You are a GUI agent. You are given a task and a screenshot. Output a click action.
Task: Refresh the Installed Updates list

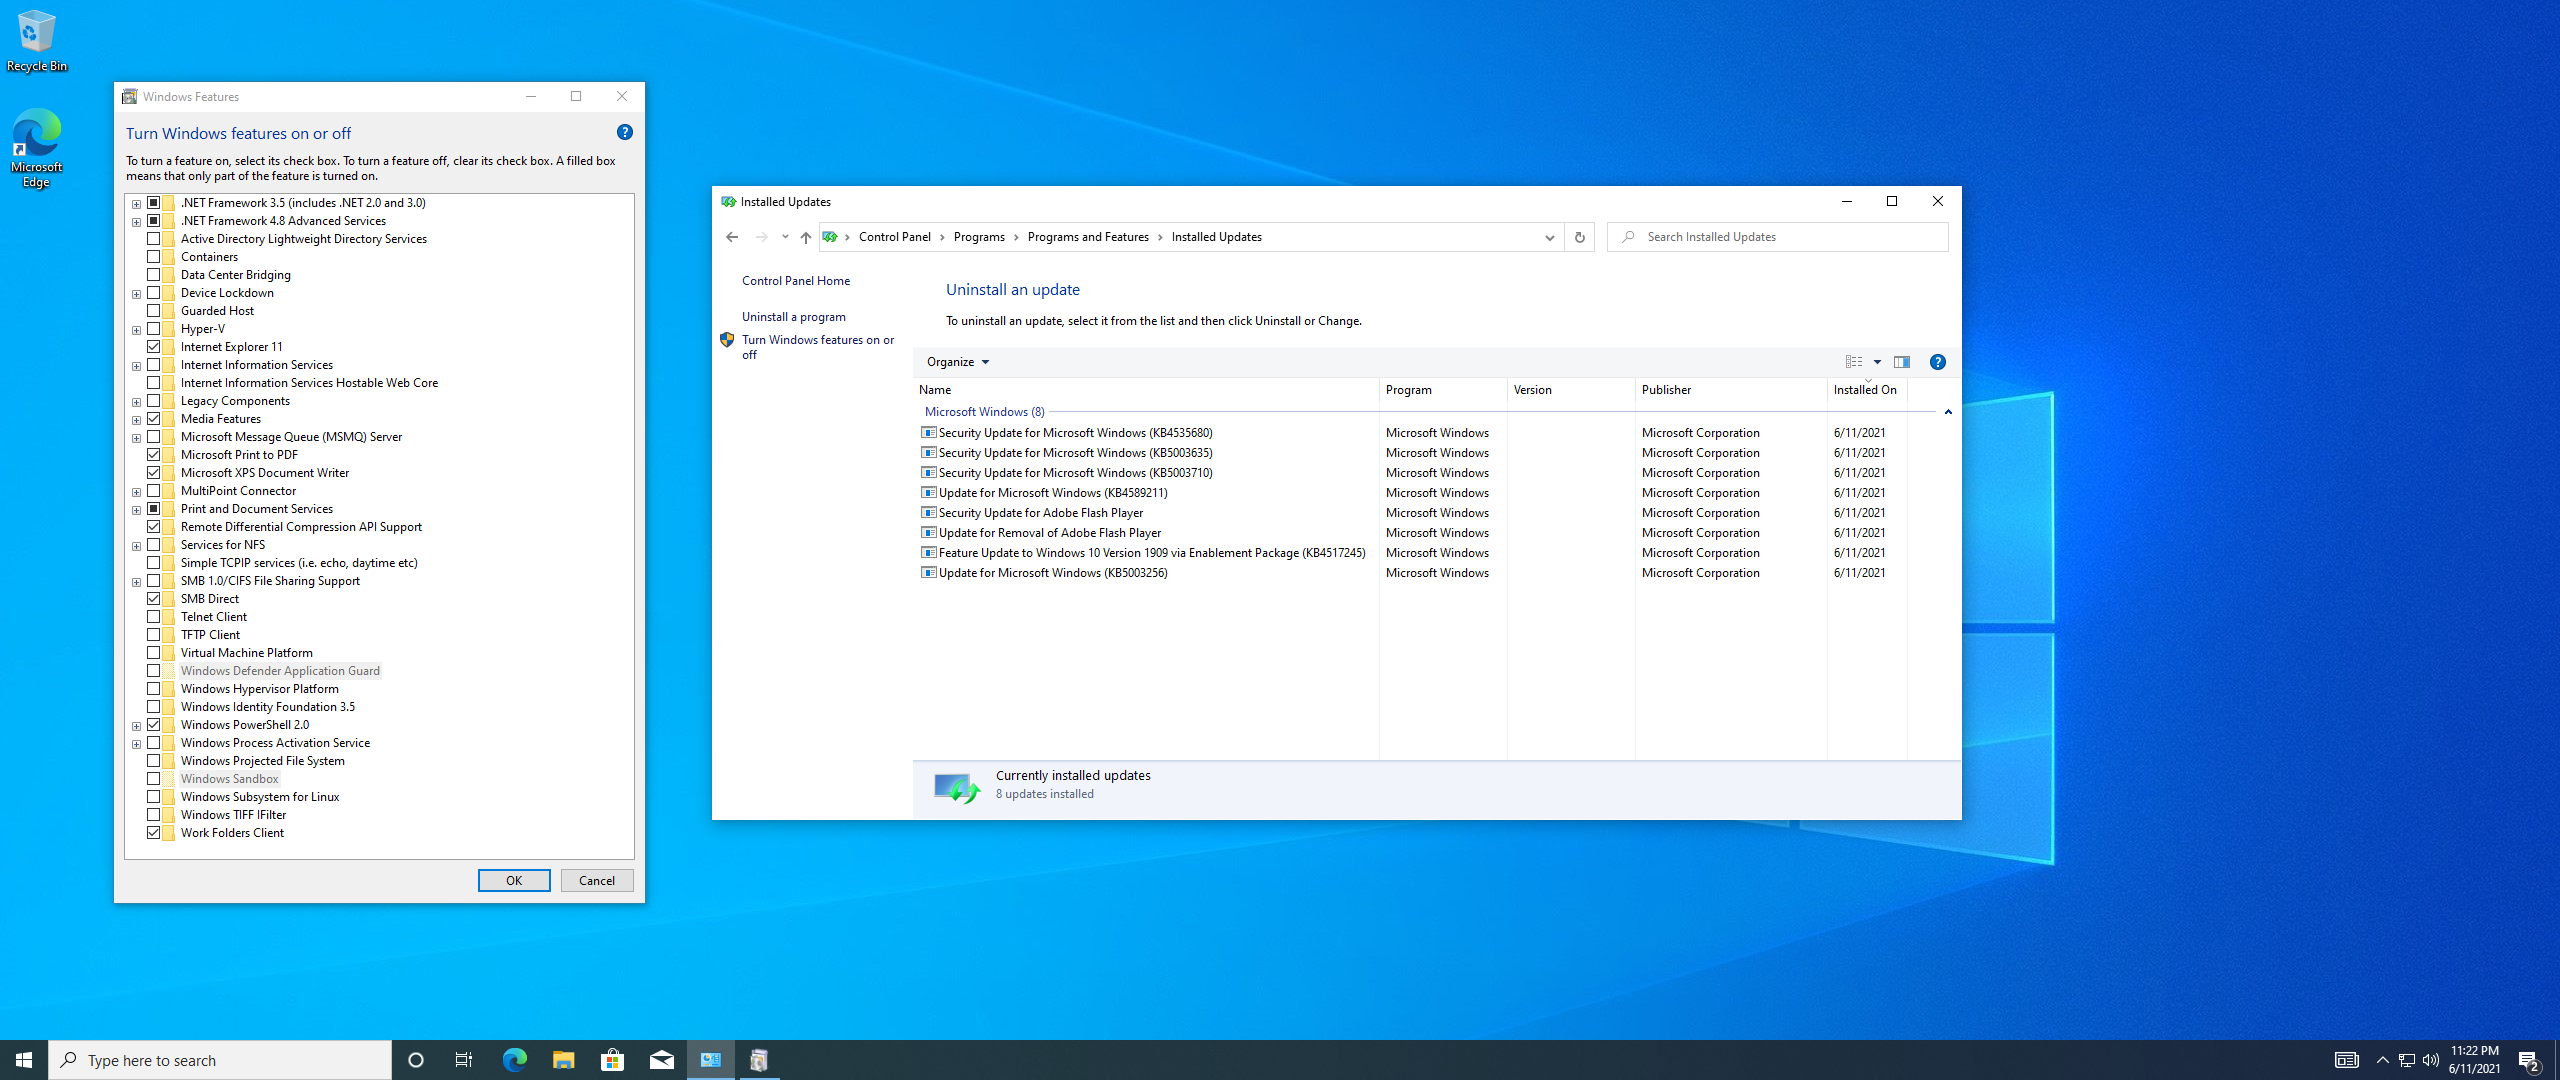1580,237
